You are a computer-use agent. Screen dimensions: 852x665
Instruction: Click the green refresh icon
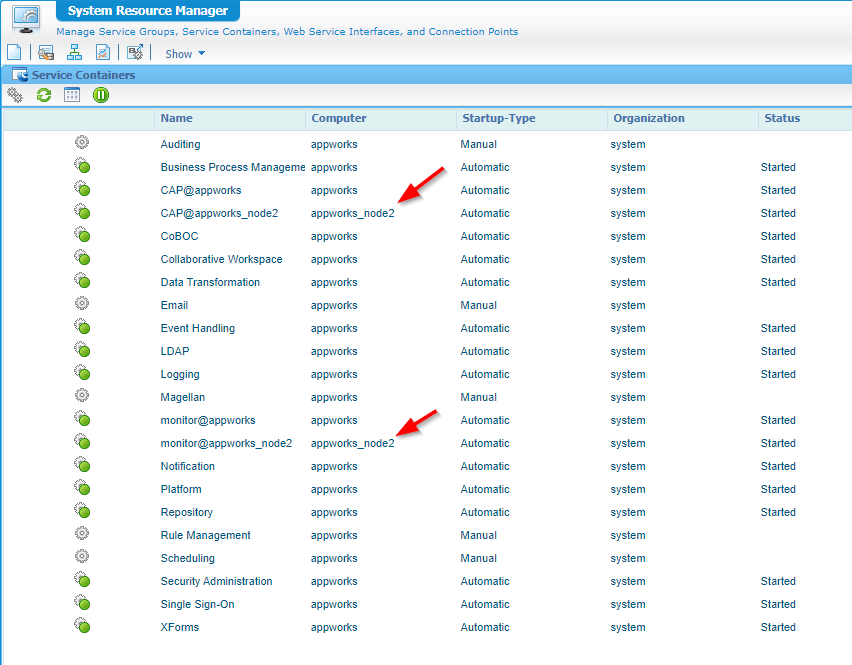pos(43,95)
